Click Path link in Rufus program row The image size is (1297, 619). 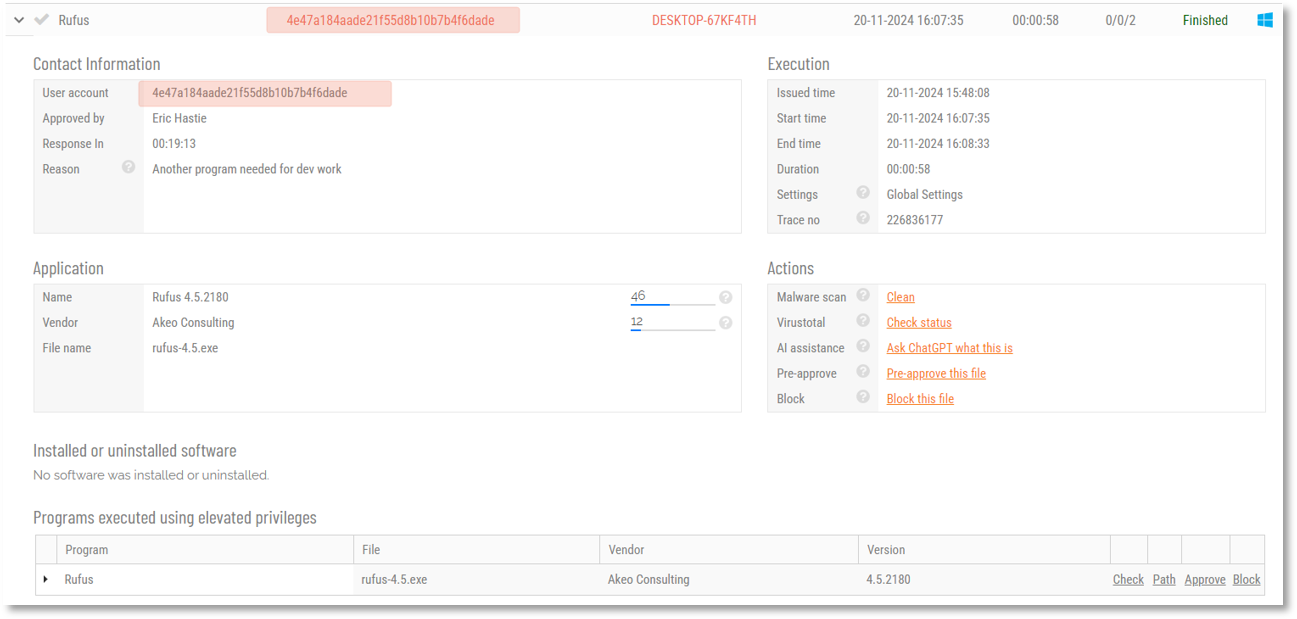coord(1164,579)
